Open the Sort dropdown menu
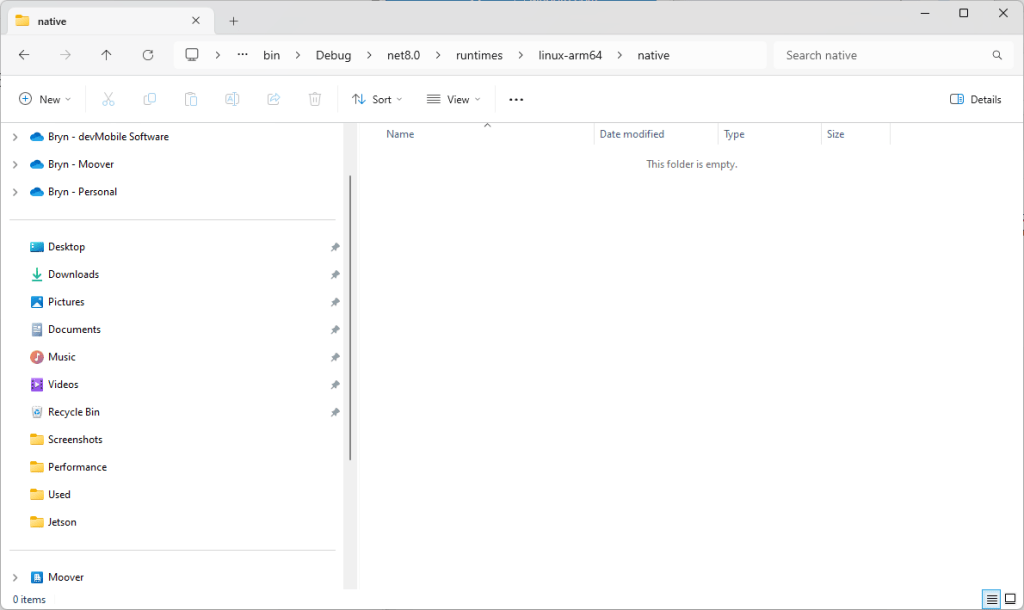 (x=377, y=99)
